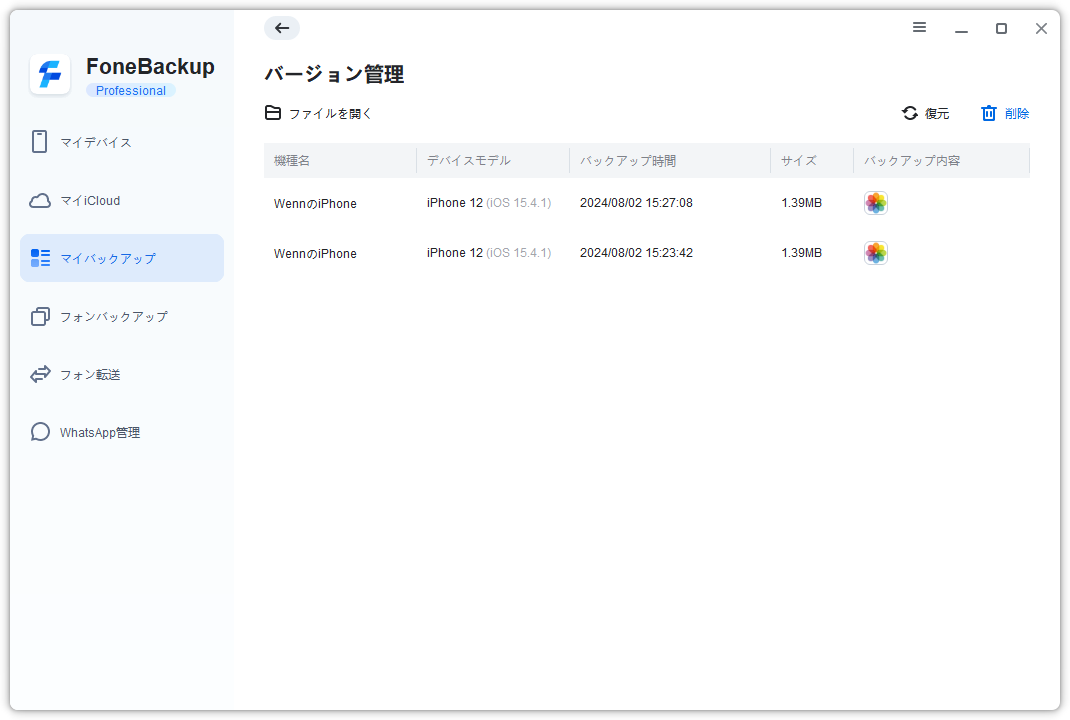Viewport: 1070px width, 720px height.
Task: Open マイiCloud in the sidebar
Action: (x=122, y=201)
